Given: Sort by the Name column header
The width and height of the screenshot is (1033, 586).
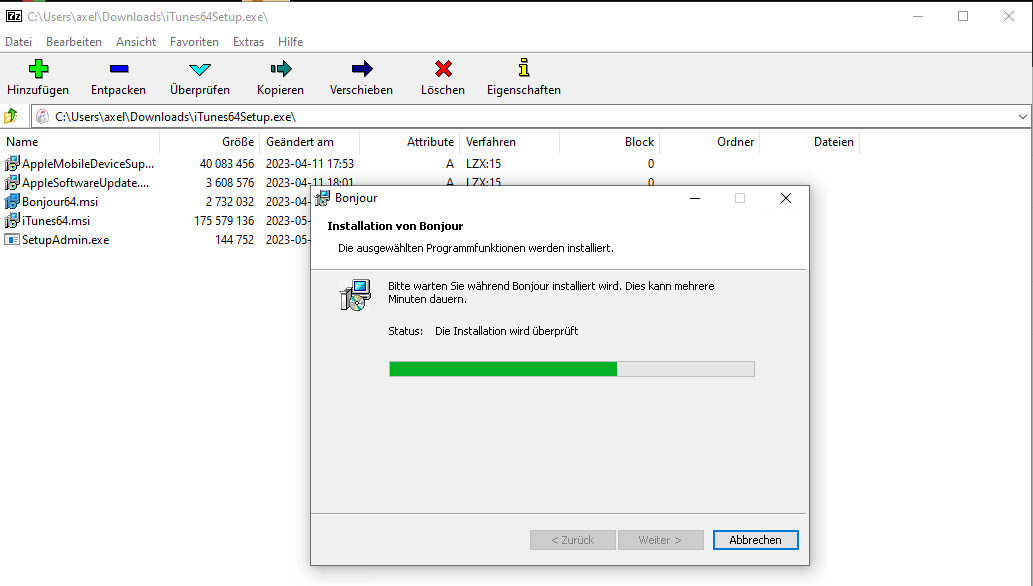Looking at the screenshot, I should click(80, 142).
